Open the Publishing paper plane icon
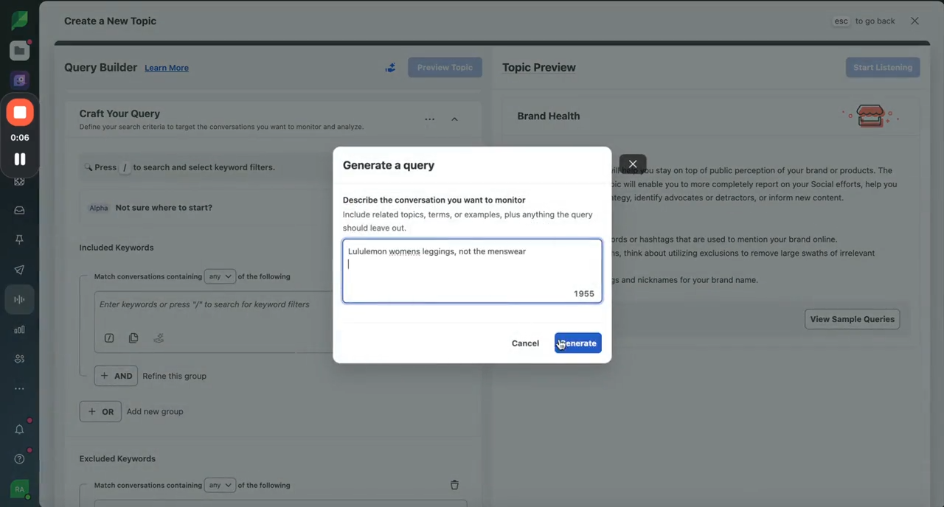This screenshot has width=944, height=507. tap(19, 270)
